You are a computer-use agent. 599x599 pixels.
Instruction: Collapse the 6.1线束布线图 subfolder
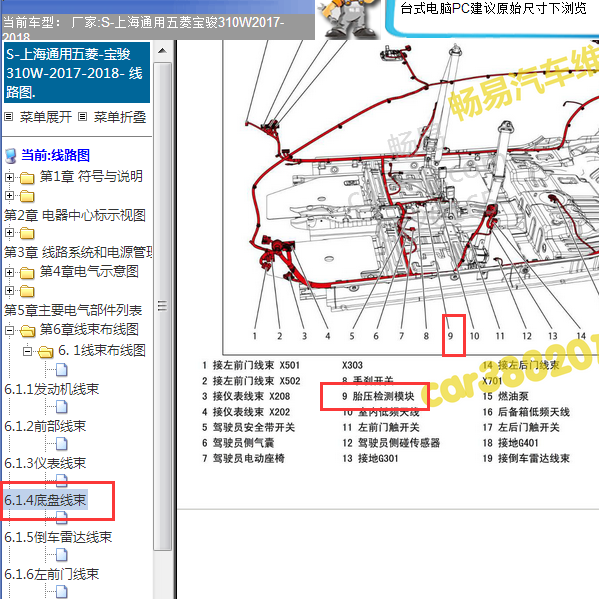(27, 351)
